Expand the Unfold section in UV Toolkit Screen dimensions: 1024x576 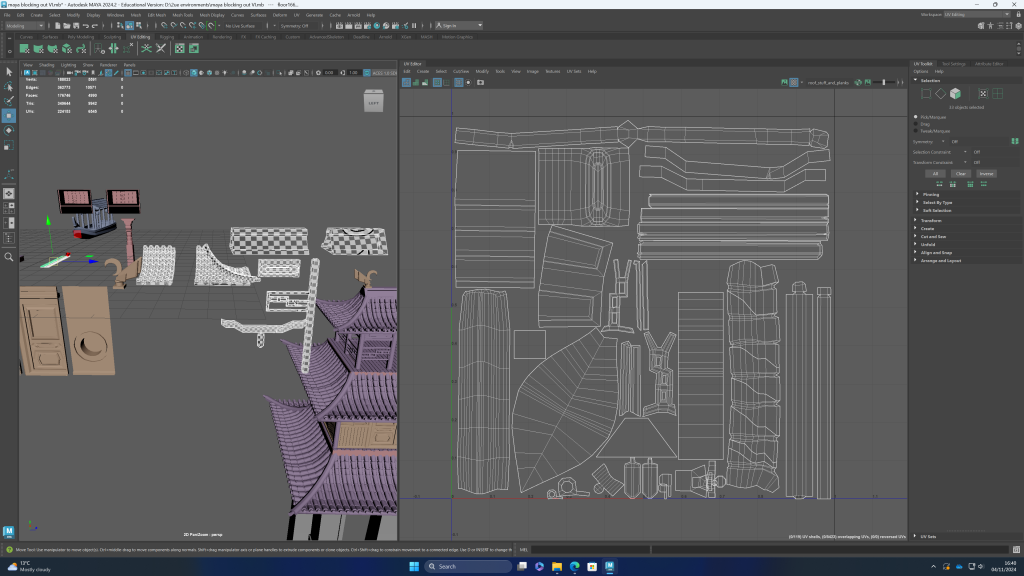[x=930, y=244]
